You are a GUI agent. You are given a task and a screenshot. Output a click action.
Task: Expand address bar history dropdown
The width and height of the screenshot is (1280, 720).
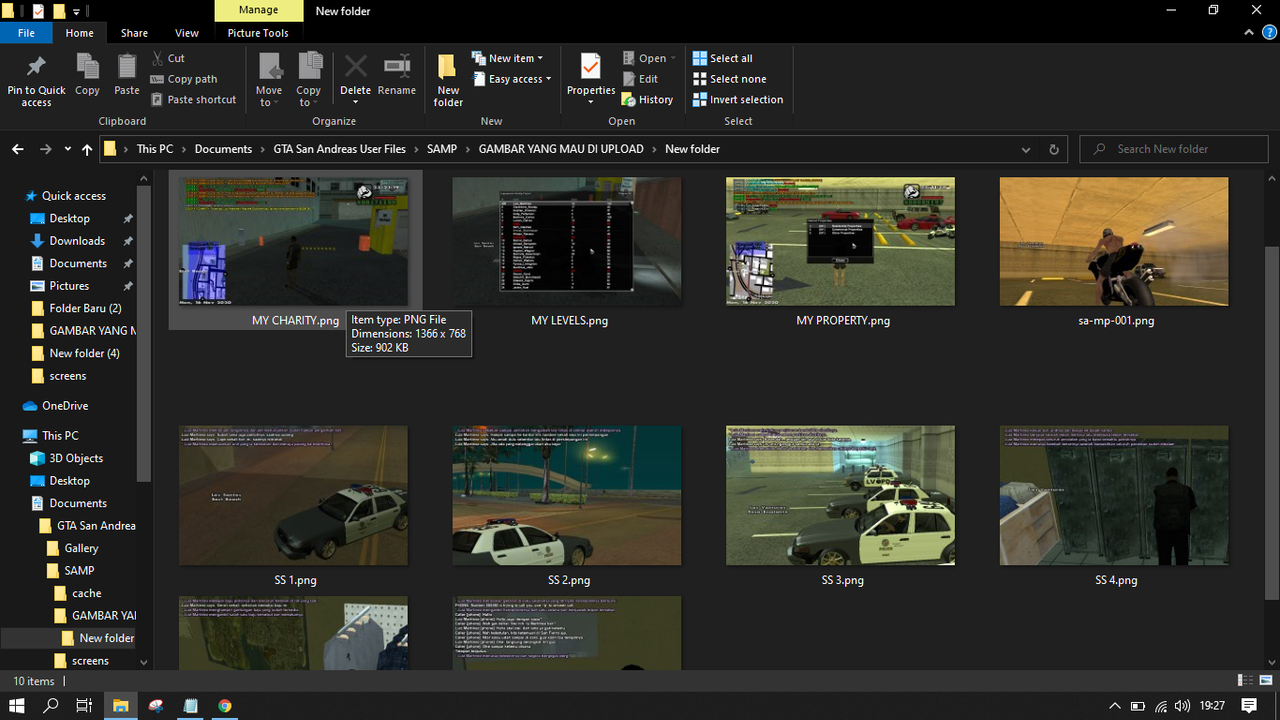click(1026, 149)
